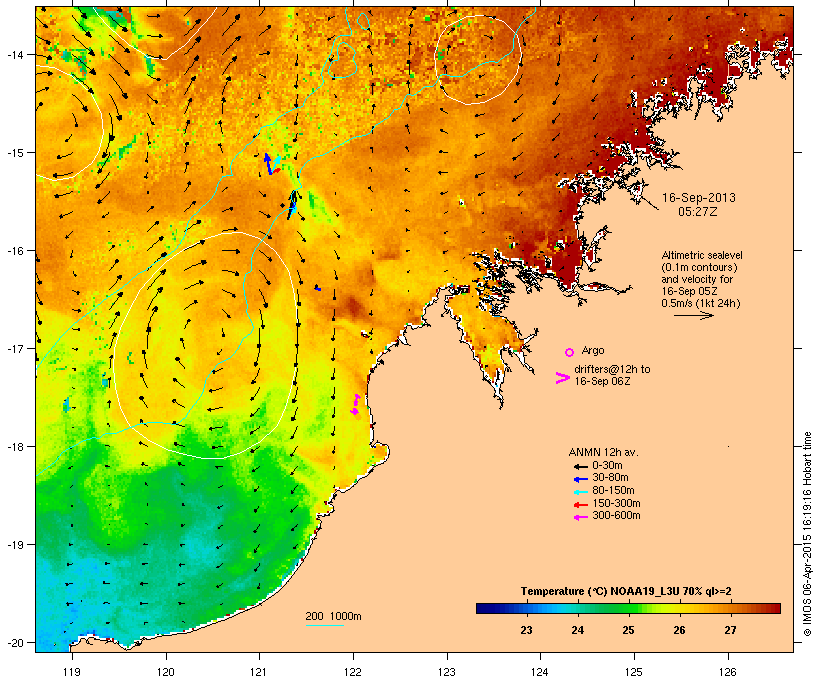This screenshot has width=820, height=680.
Task: Click the dark blue end of temperature colorbar
Action: coord(484,608)
